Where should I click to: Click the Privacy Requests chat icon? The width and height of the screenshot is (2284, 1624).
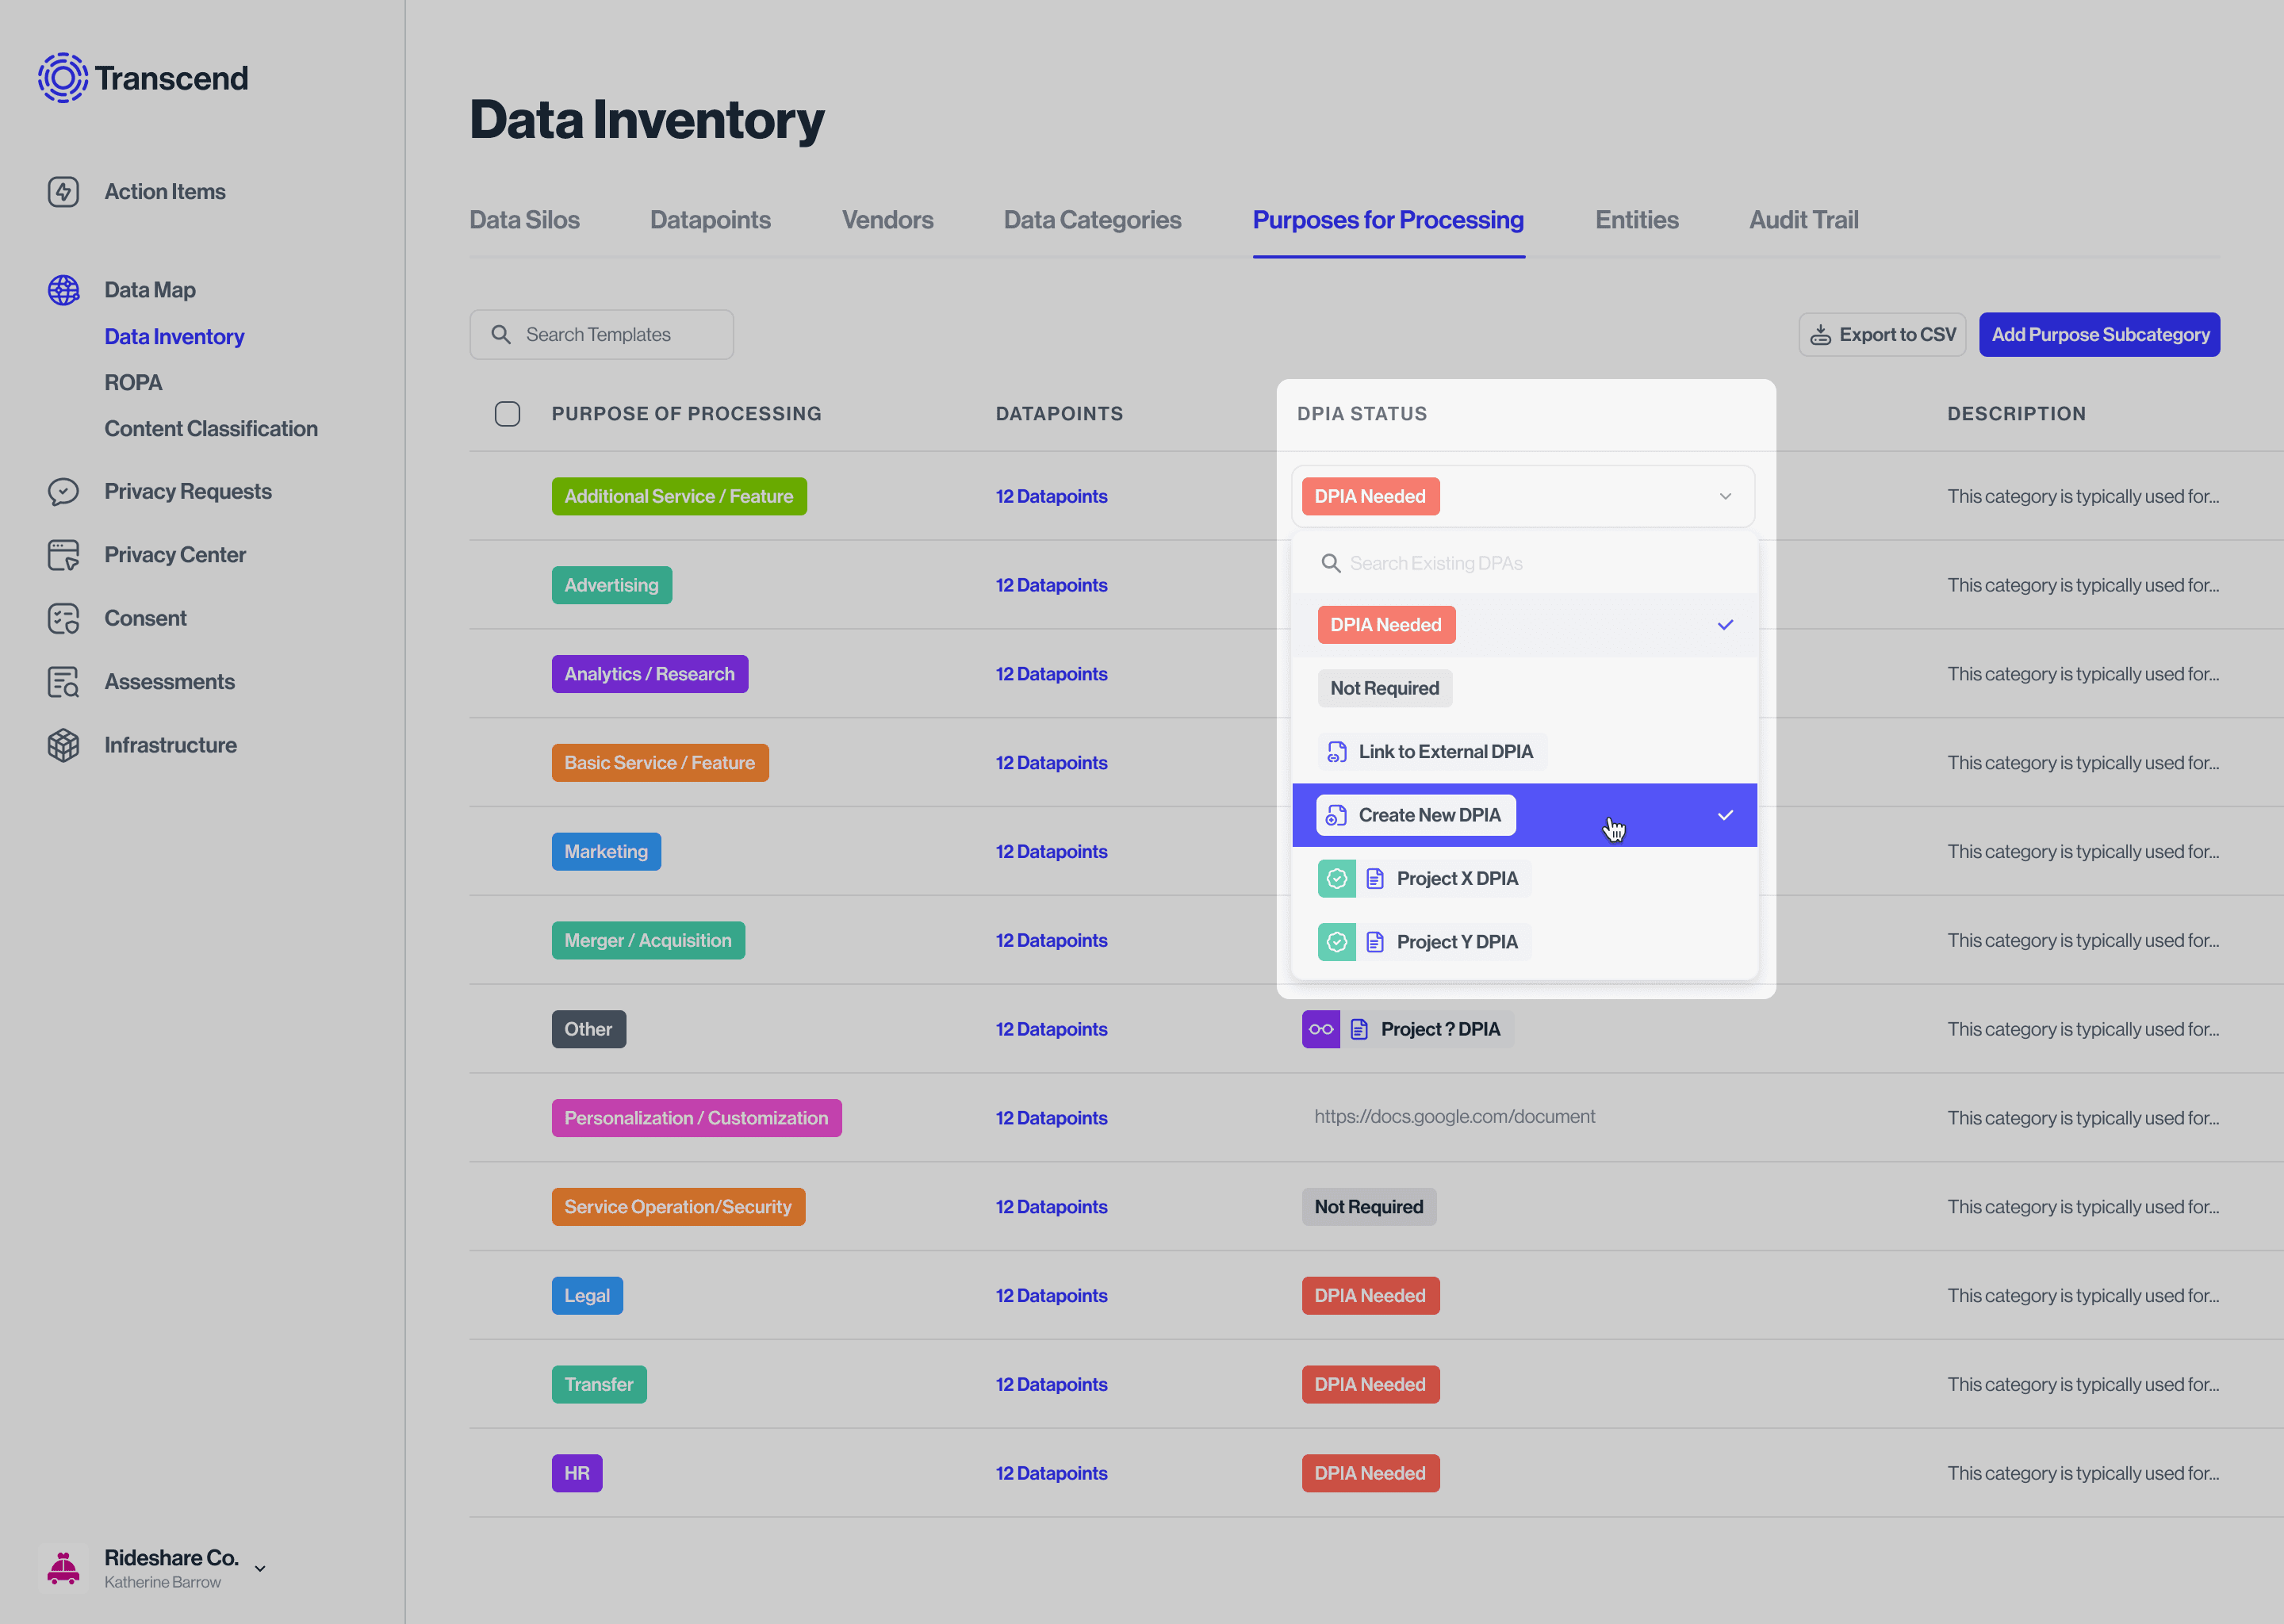63,491
